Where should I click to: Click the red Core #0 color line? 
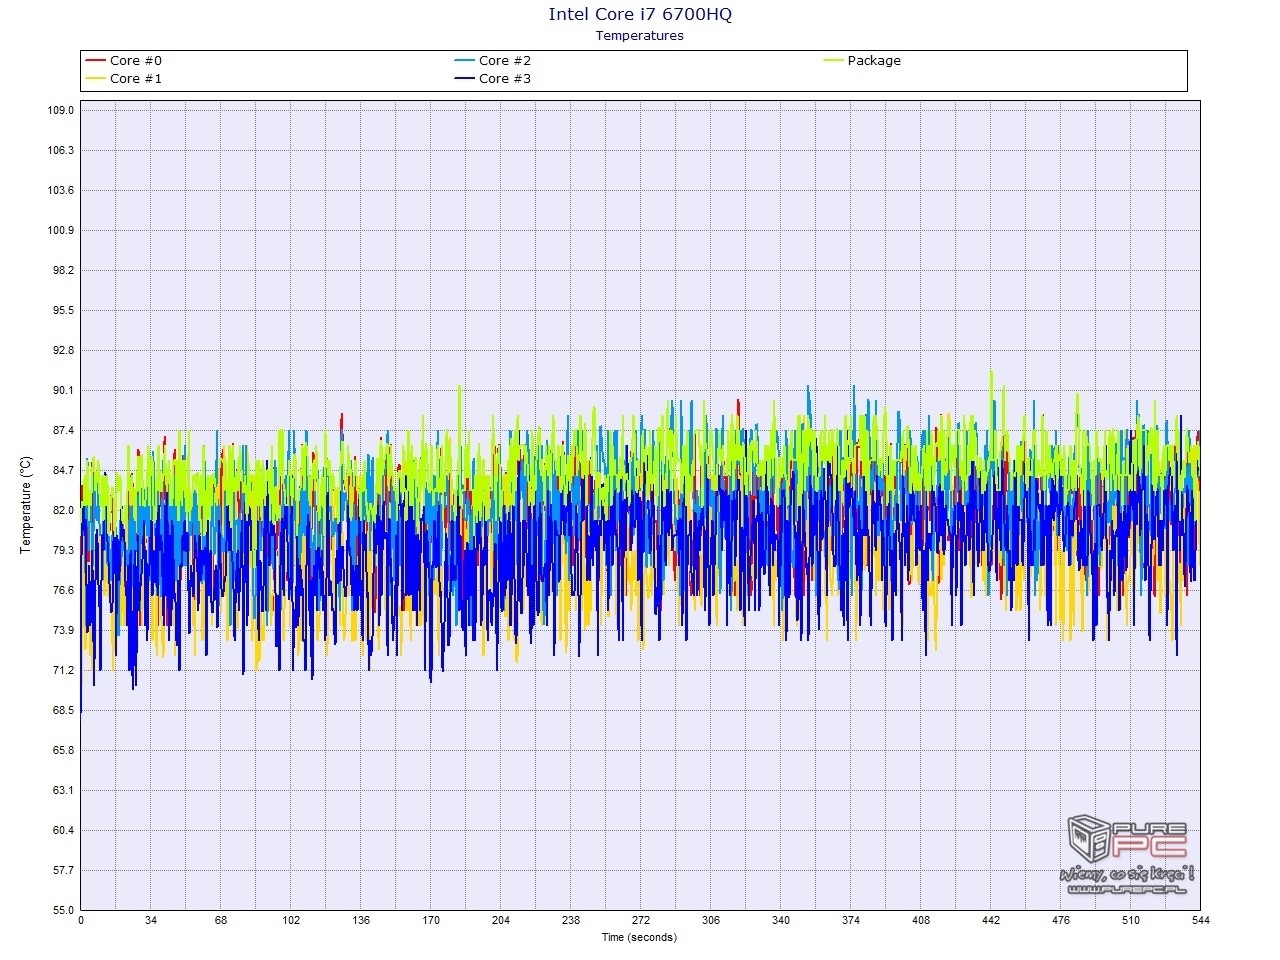click(x=96, y=61)
